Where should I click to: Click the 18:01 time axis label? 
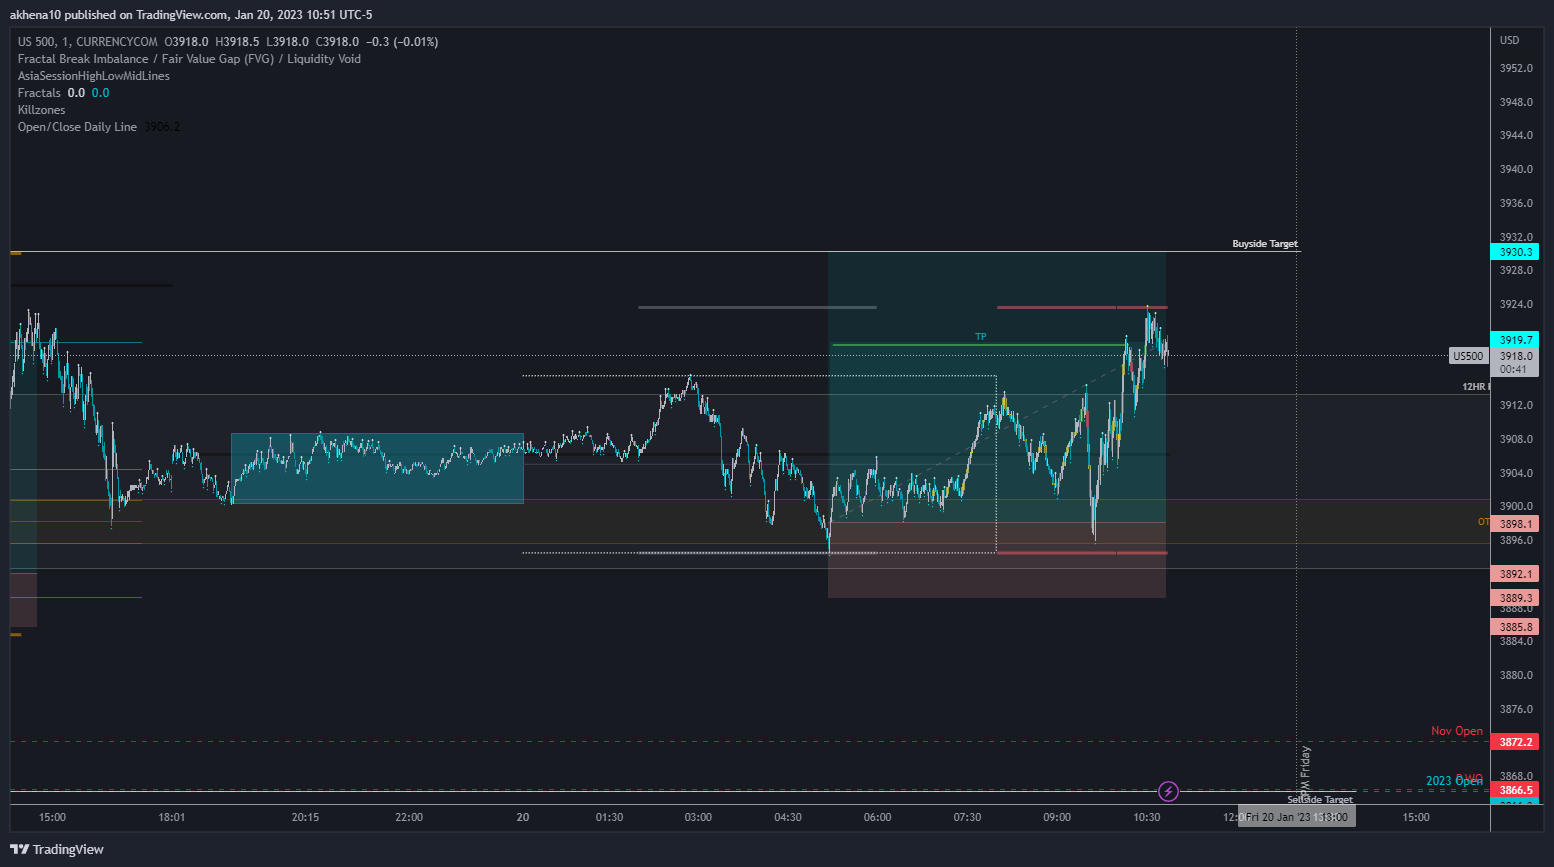click(172, 817)
